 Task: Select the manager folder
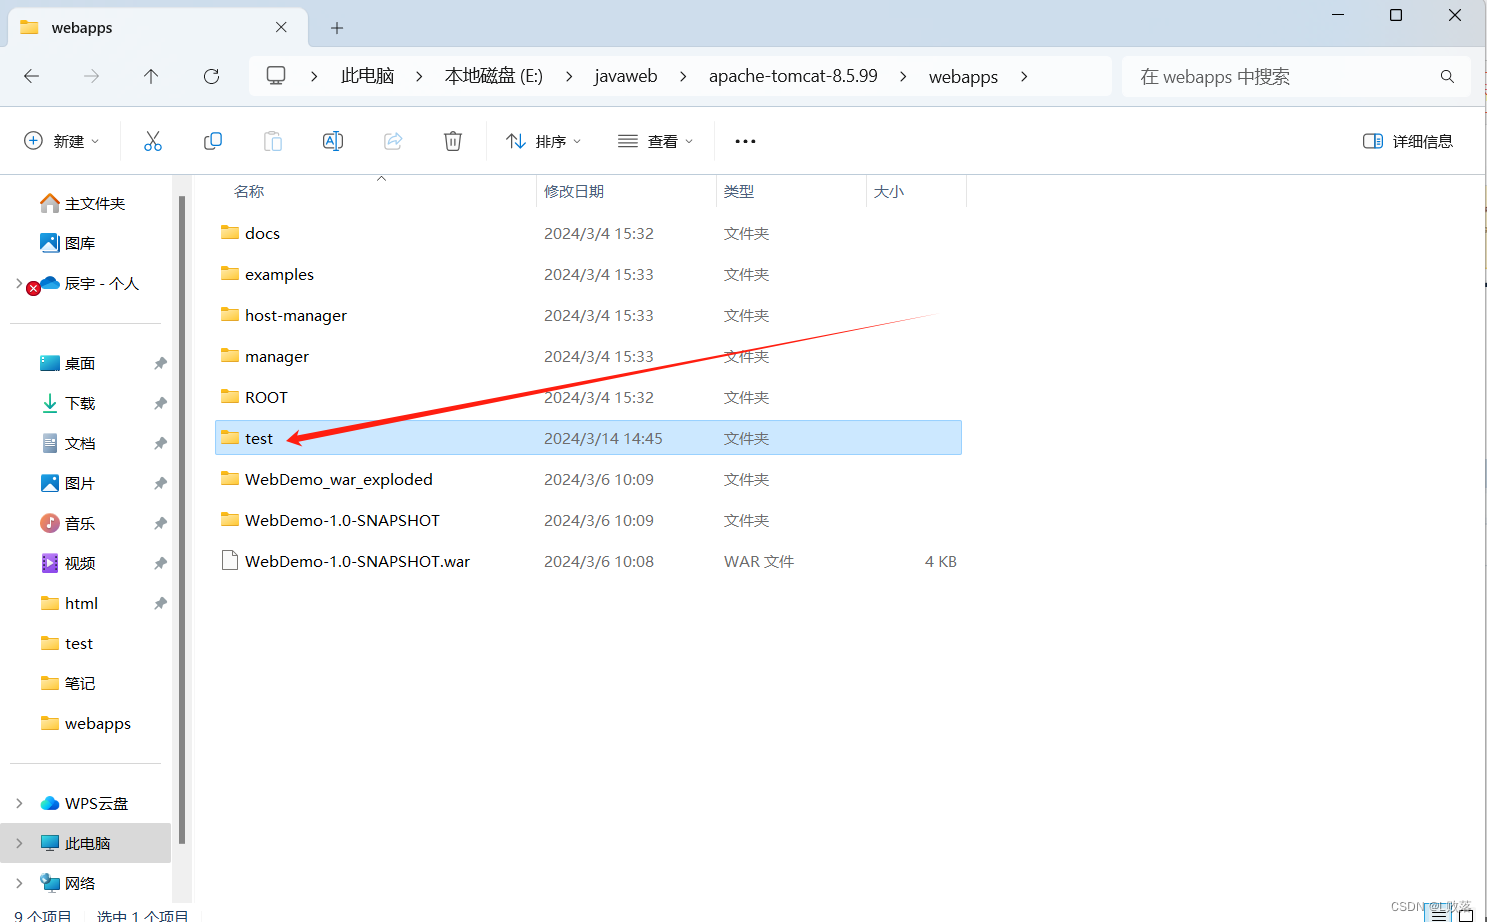tap(588, 356)
